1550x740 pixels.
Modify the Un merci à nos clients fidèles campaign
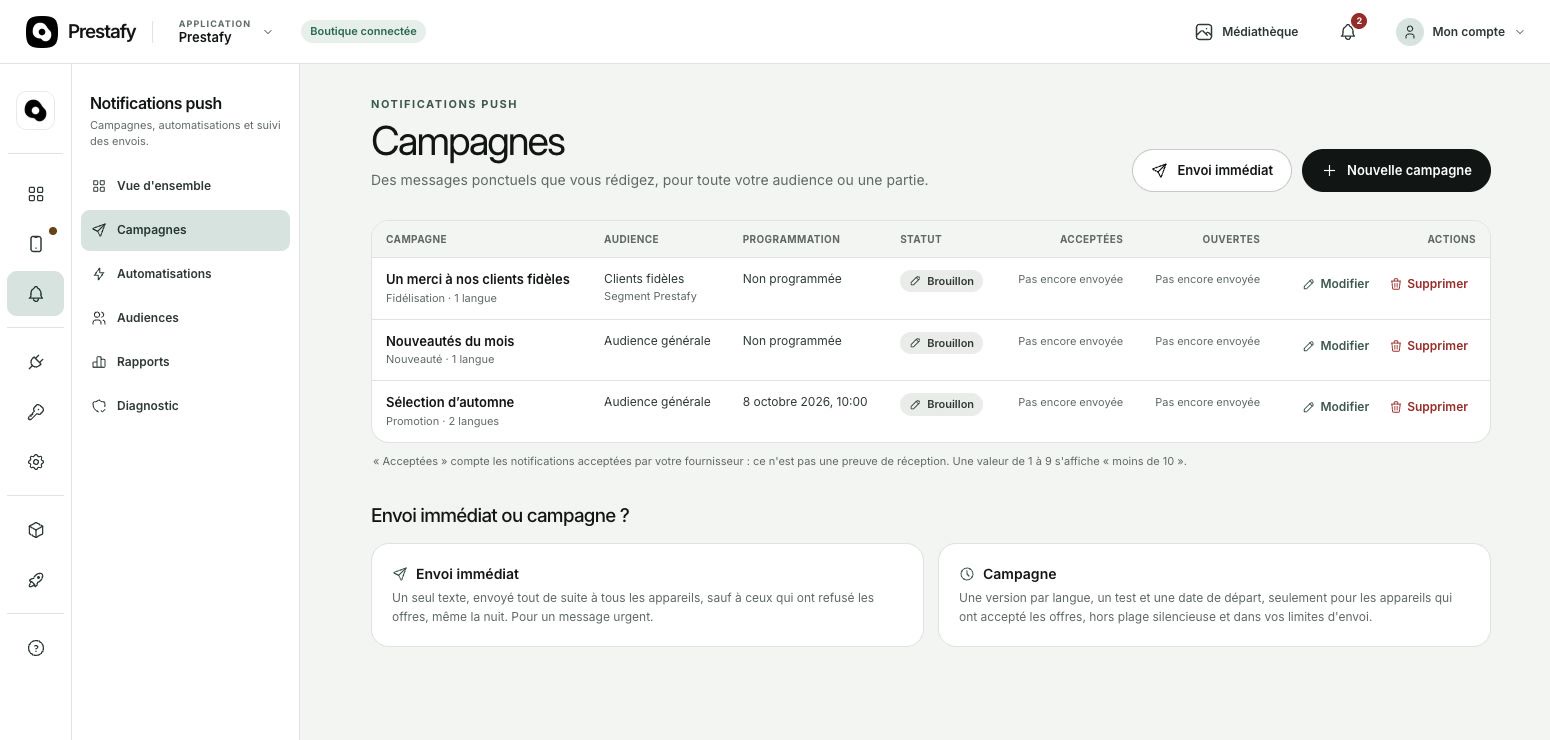(1335, 284)
